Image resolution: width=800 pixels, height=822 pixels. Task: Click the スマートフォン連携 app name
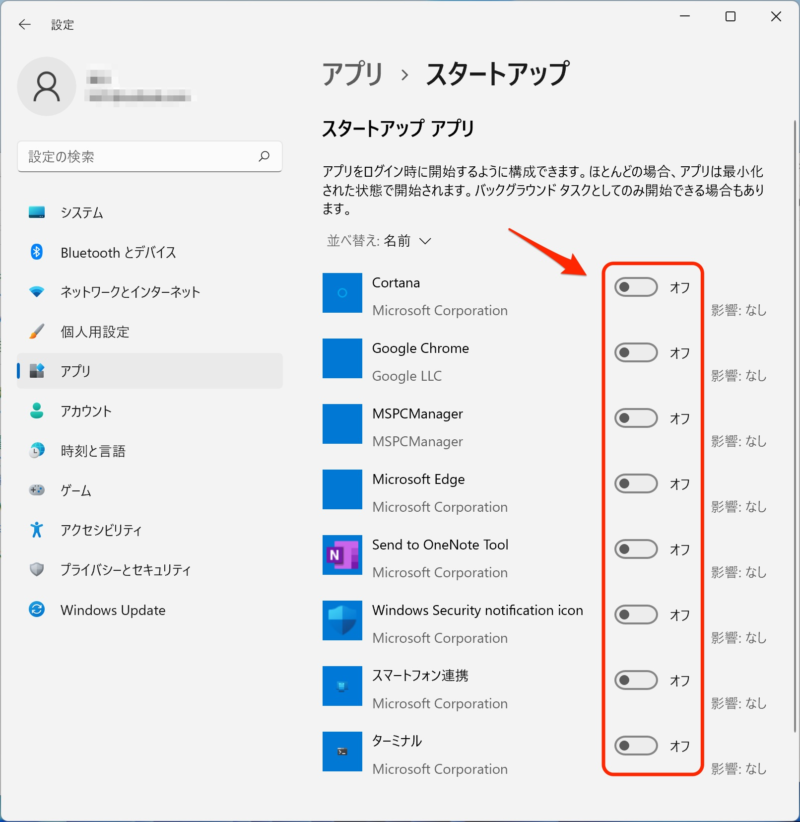[x=420, y=675]
